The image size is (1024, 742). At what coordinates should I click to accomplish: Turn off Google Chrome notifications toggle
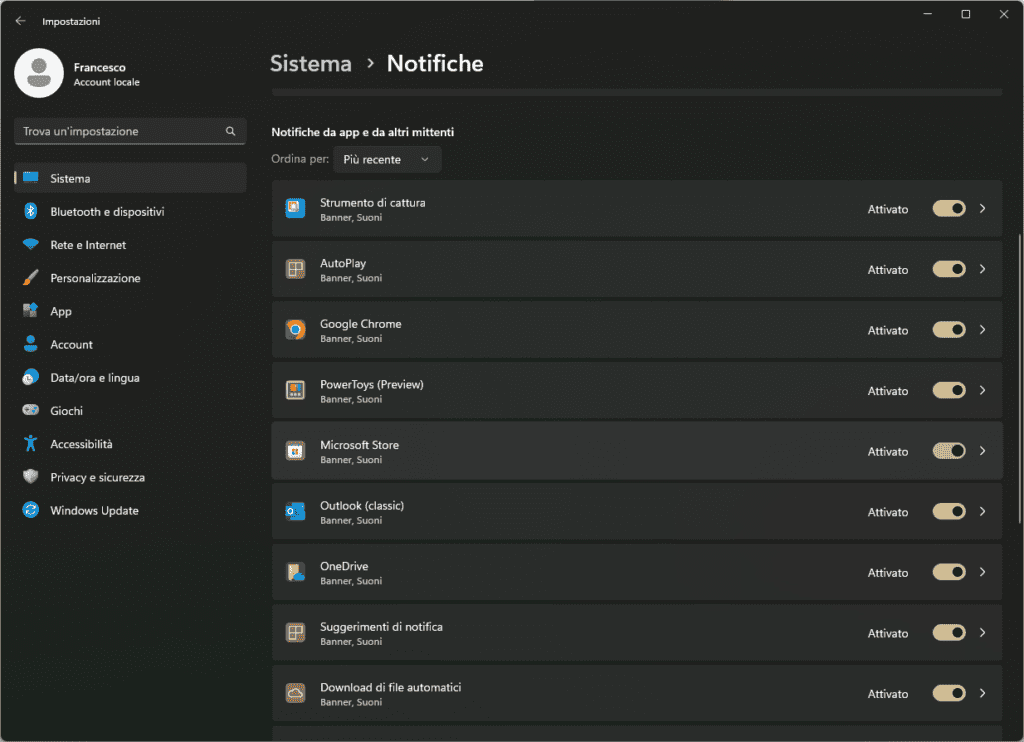[948, 330]
